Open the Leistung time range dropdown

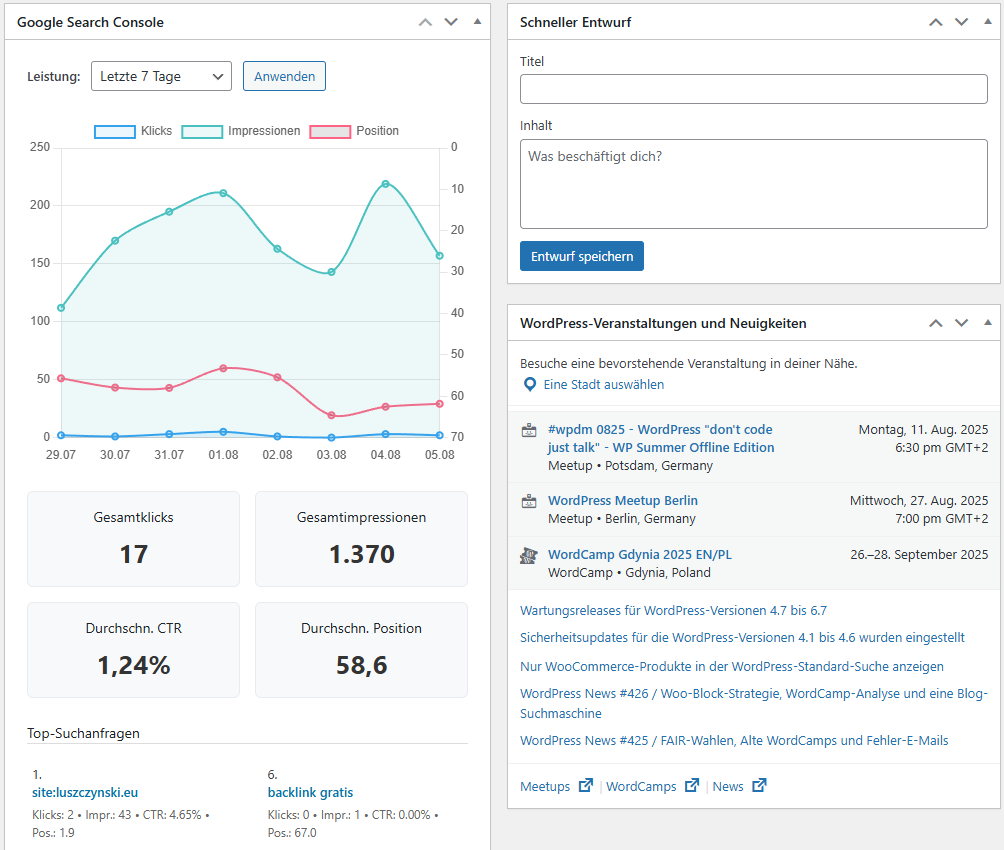(161, 77)
